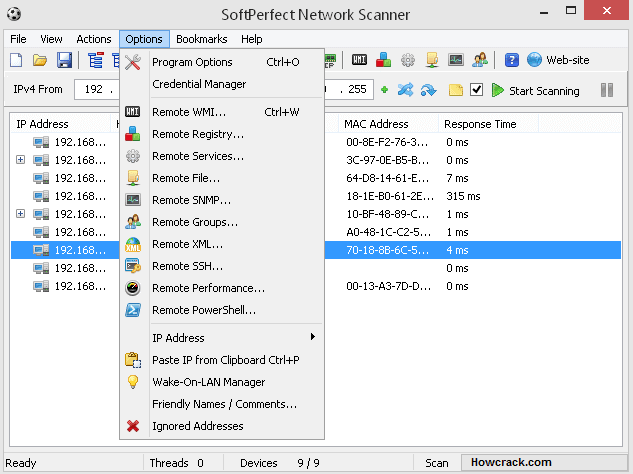Screen dimensions: 633x474
Task: Click the IPv4 From first octet field
Action: 94,89
